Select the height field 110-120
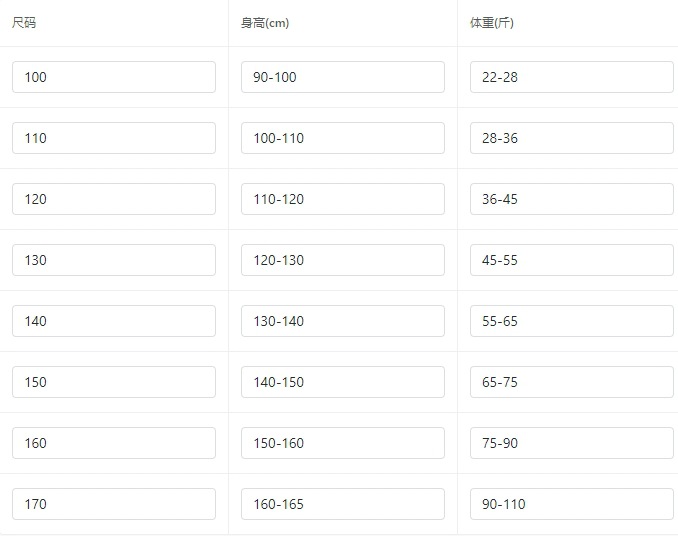 343,199
